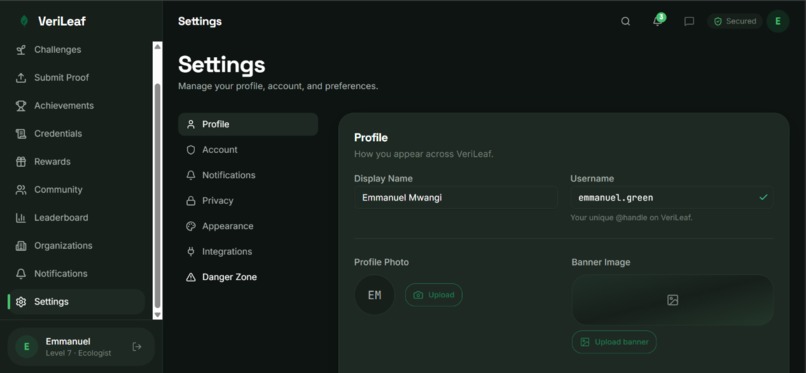Image resolution: width=806 pixels, height=373 pixels.
Task: Click the Upload banner button
Action: pos(614,342)
